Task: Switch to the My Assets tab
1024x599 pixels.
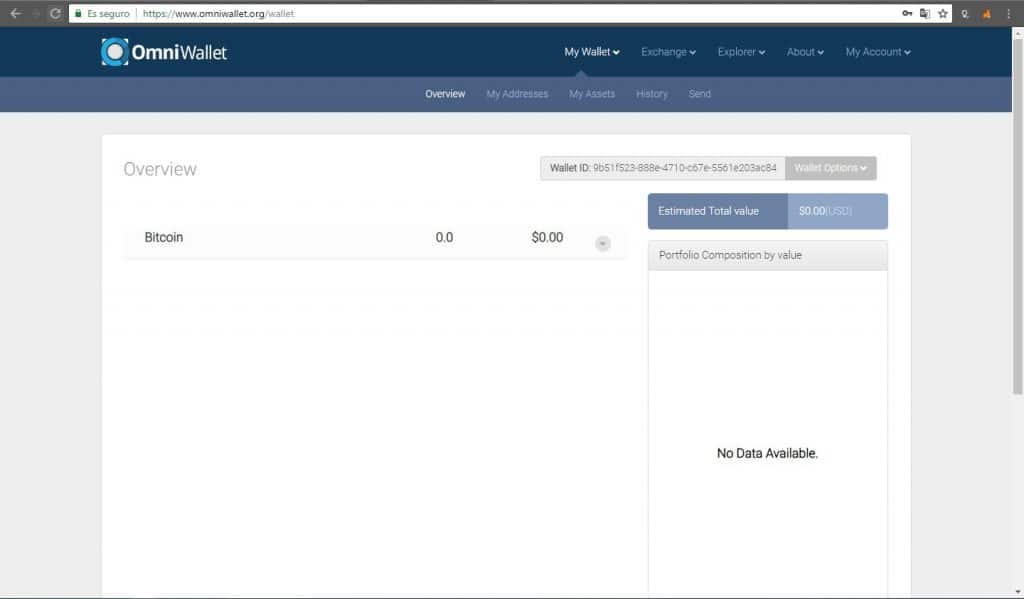Action: [592, 94]
